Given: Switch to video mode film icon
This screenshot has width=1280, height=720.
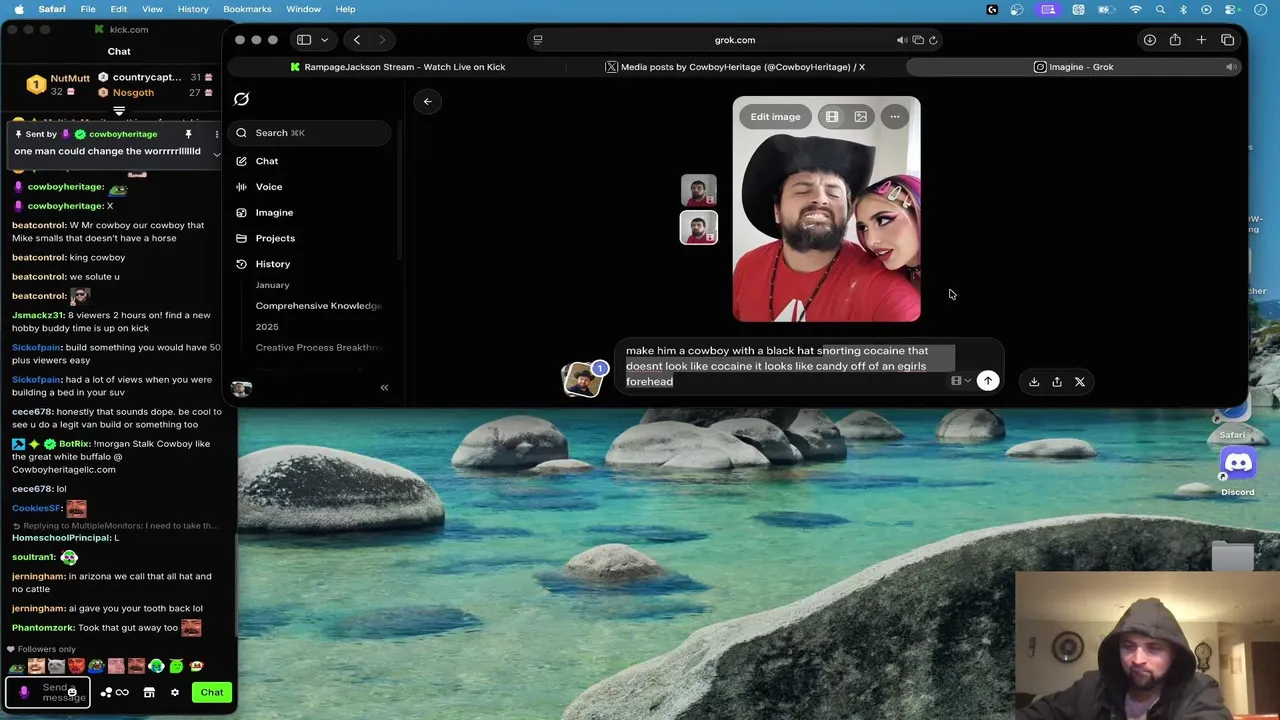Looking at the screenshot, I should pyautogui.click(x=832, y=117).
